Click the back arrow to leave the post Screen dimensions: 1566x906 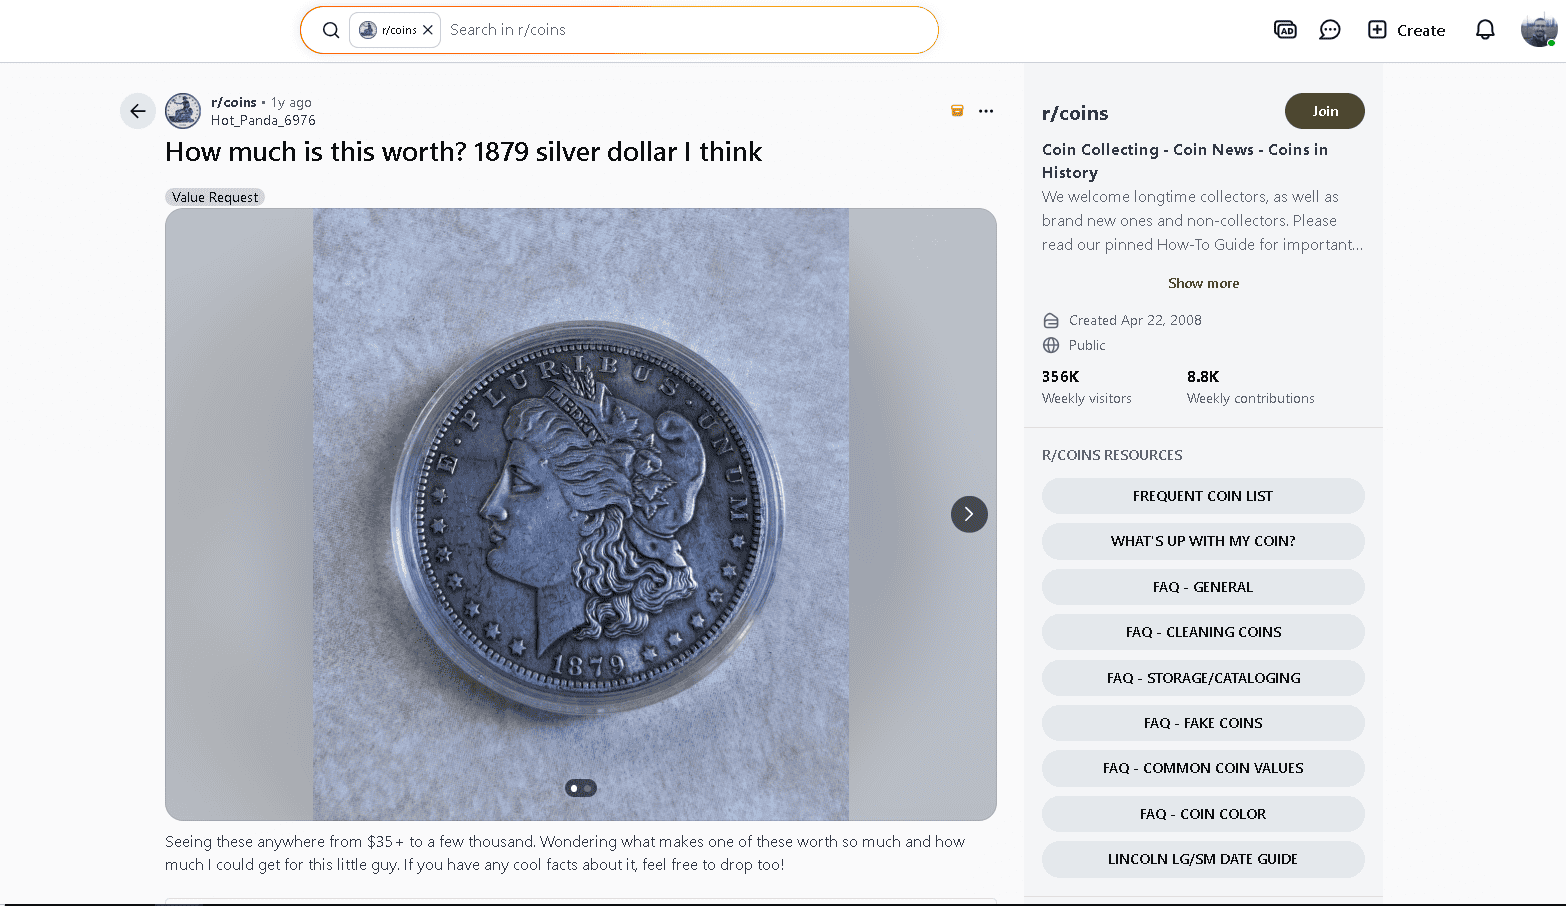[x=137, y=111]
